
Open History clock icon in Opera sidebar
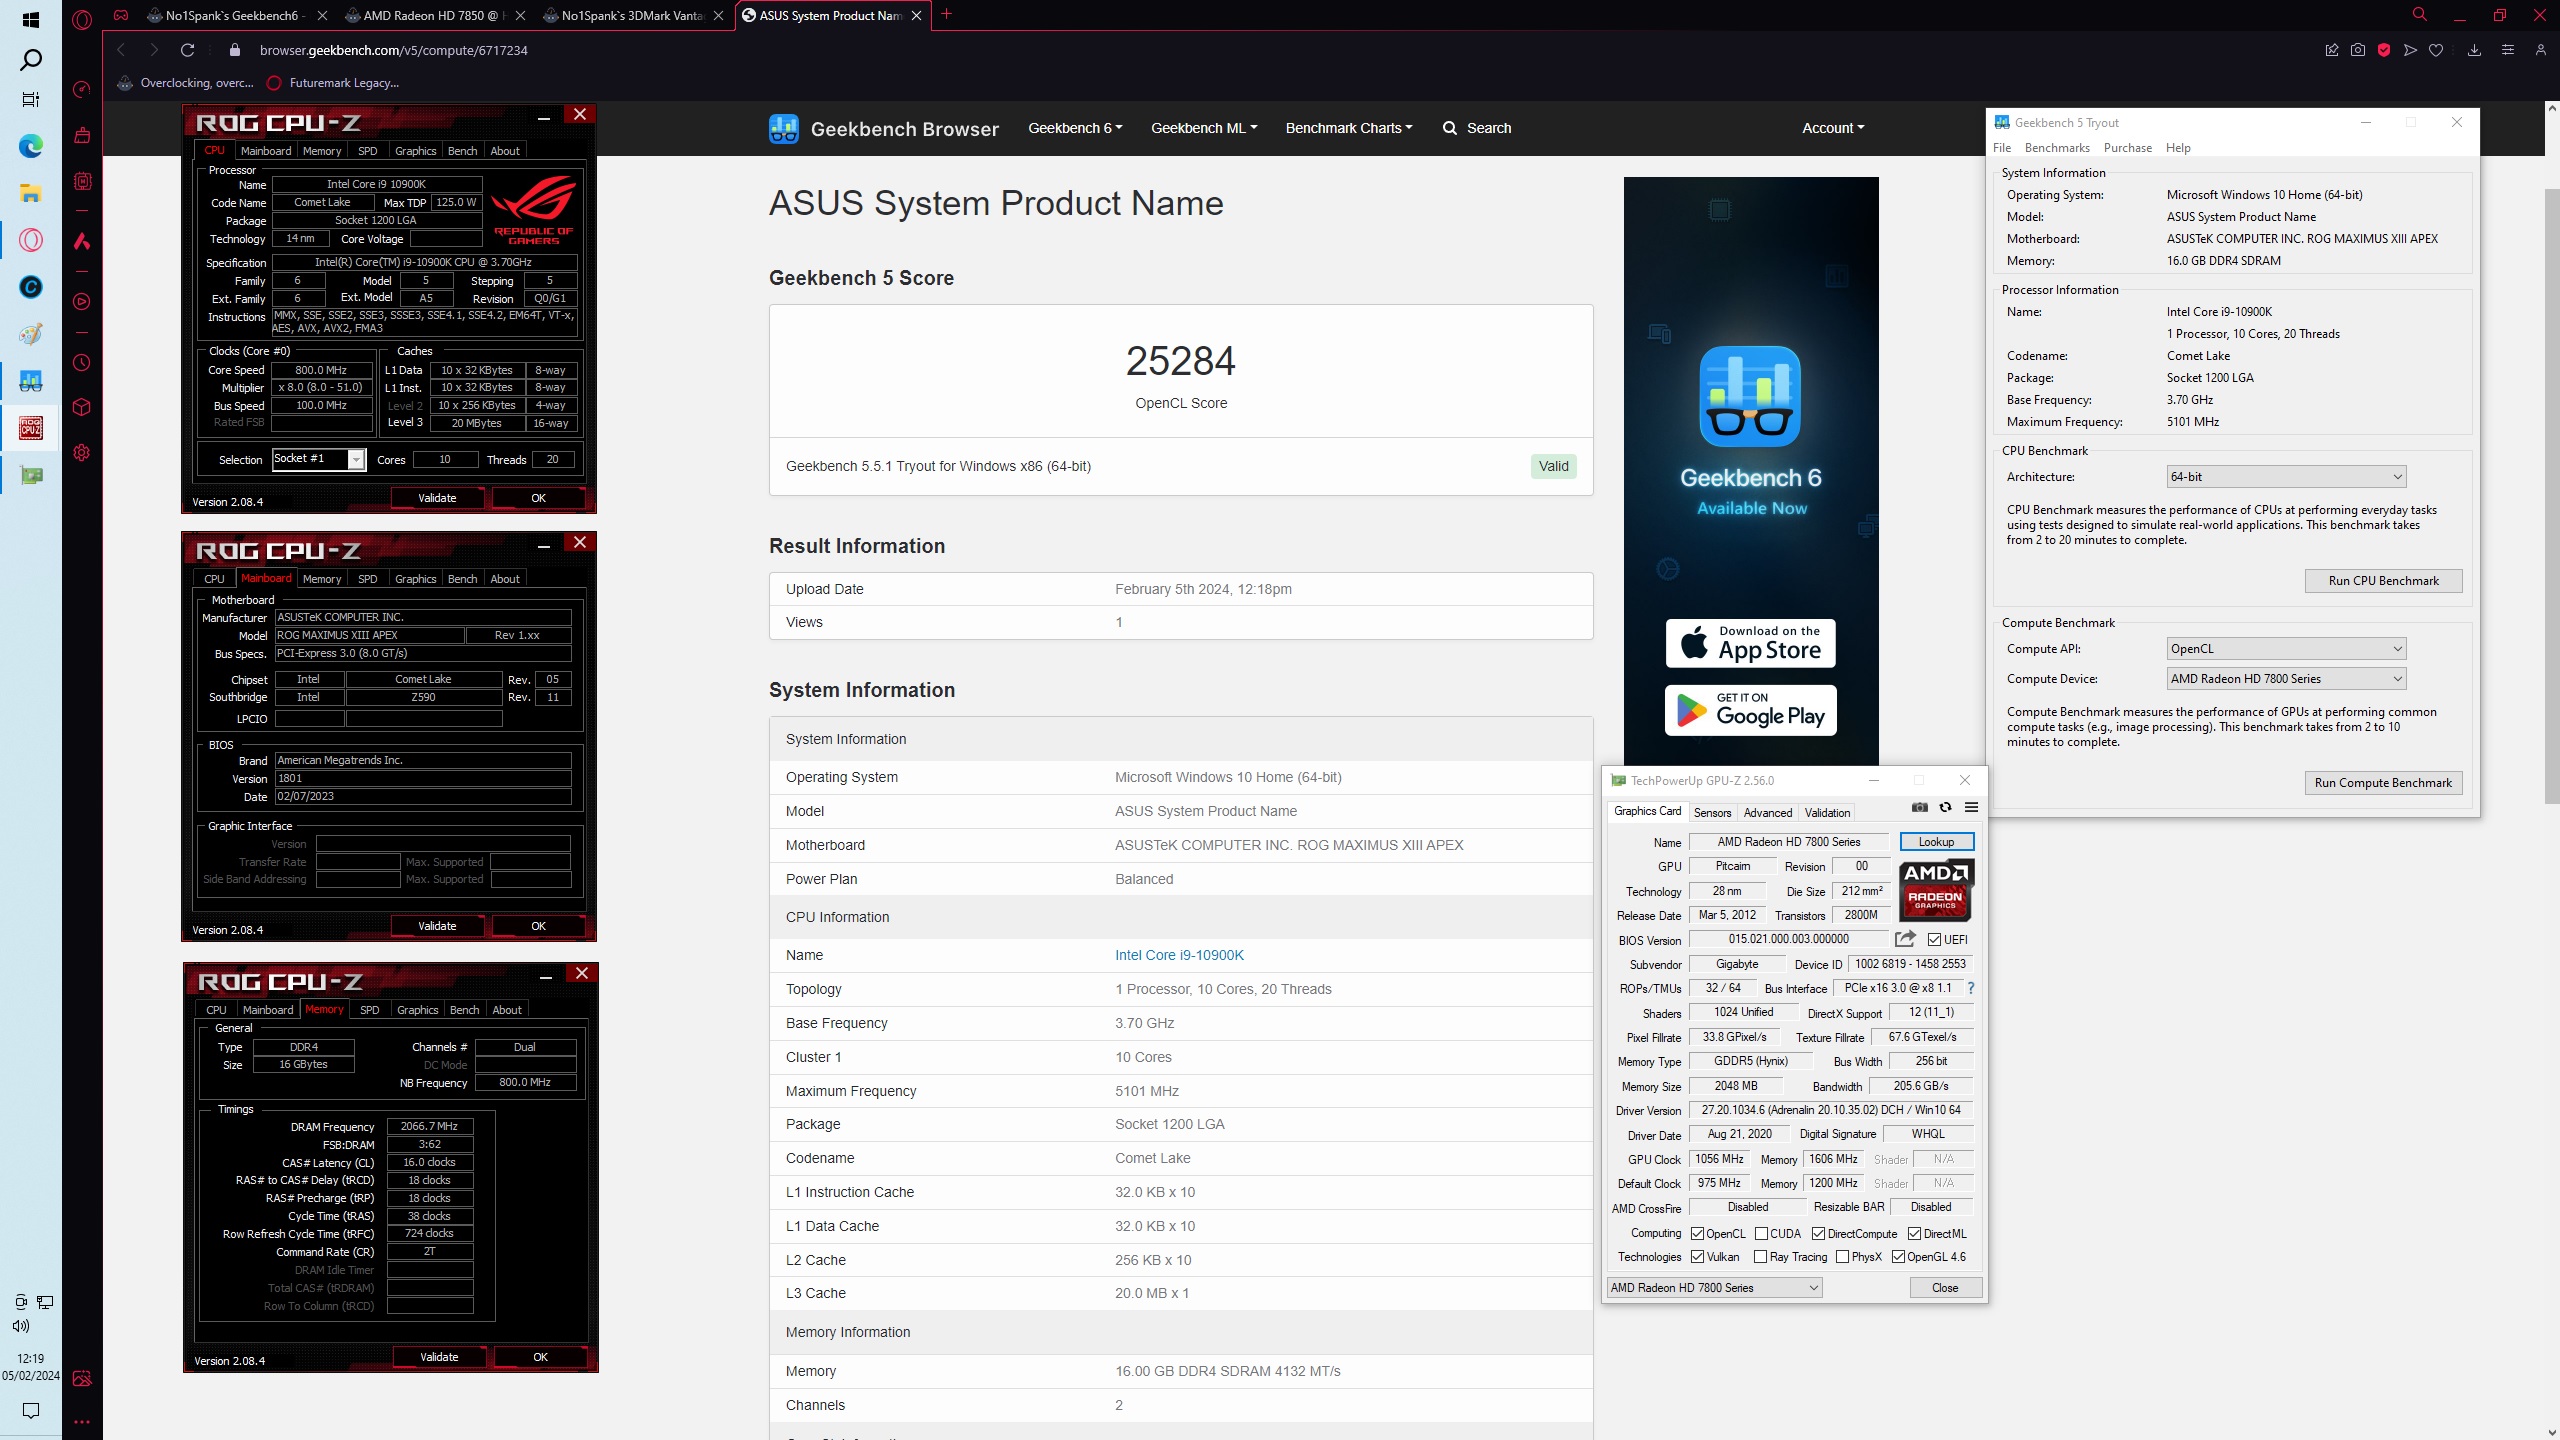tap(82, 363)
